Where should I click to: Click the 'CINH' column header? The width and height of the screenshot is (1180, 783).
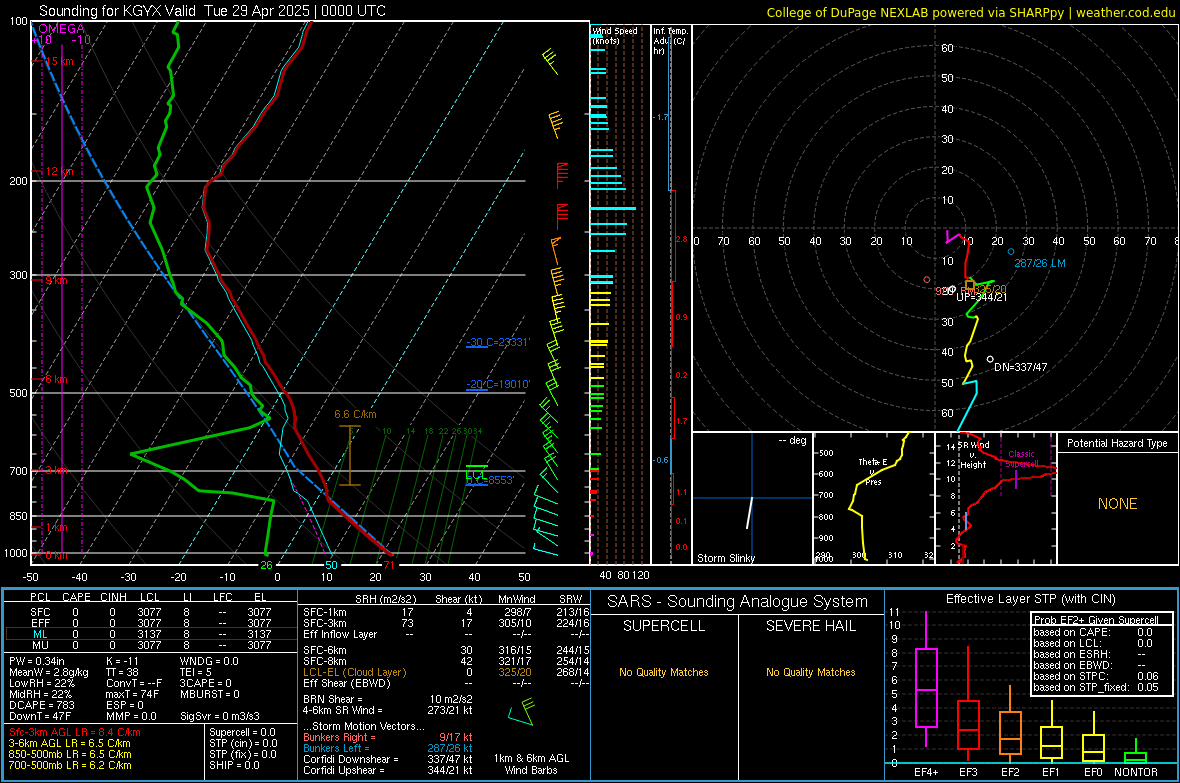(114, 597)
